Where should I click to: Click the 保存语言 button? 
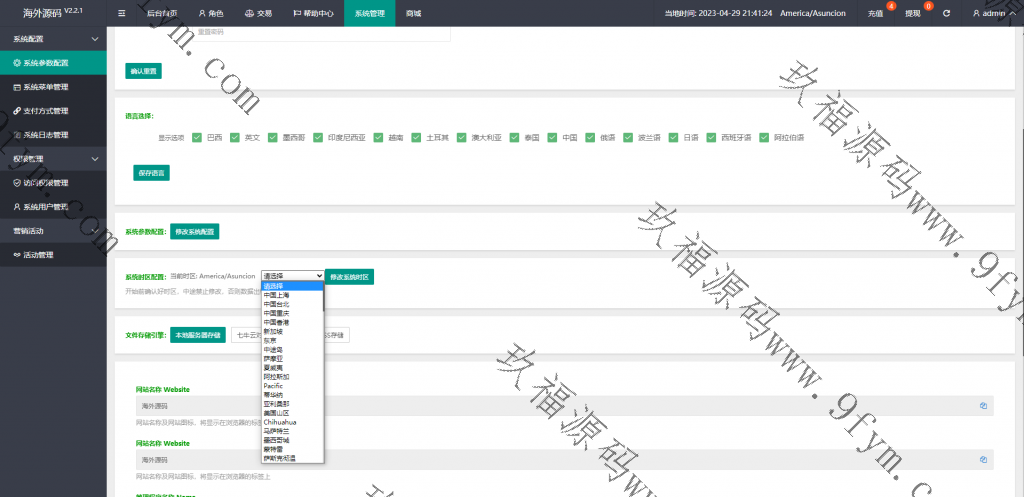(151, 173)
